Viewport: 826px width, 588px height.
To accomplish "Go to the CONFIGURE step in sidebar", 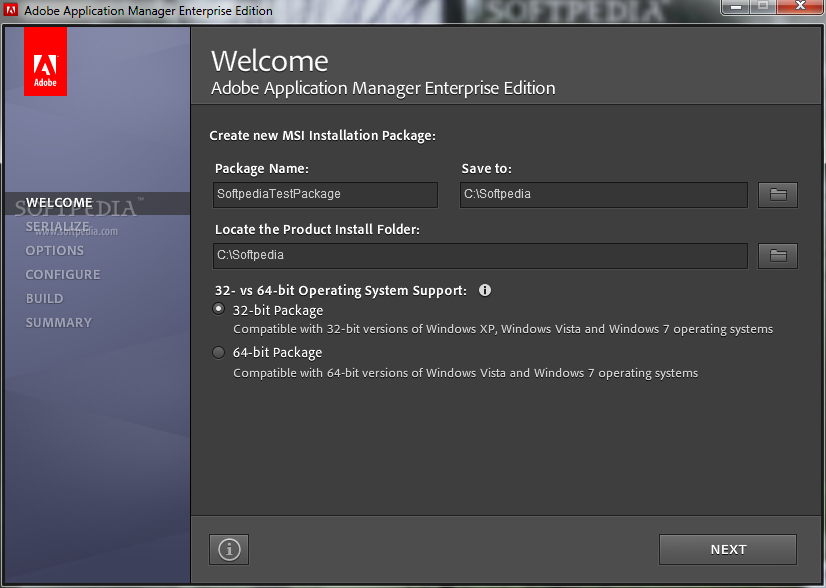I will click(63, 275).
